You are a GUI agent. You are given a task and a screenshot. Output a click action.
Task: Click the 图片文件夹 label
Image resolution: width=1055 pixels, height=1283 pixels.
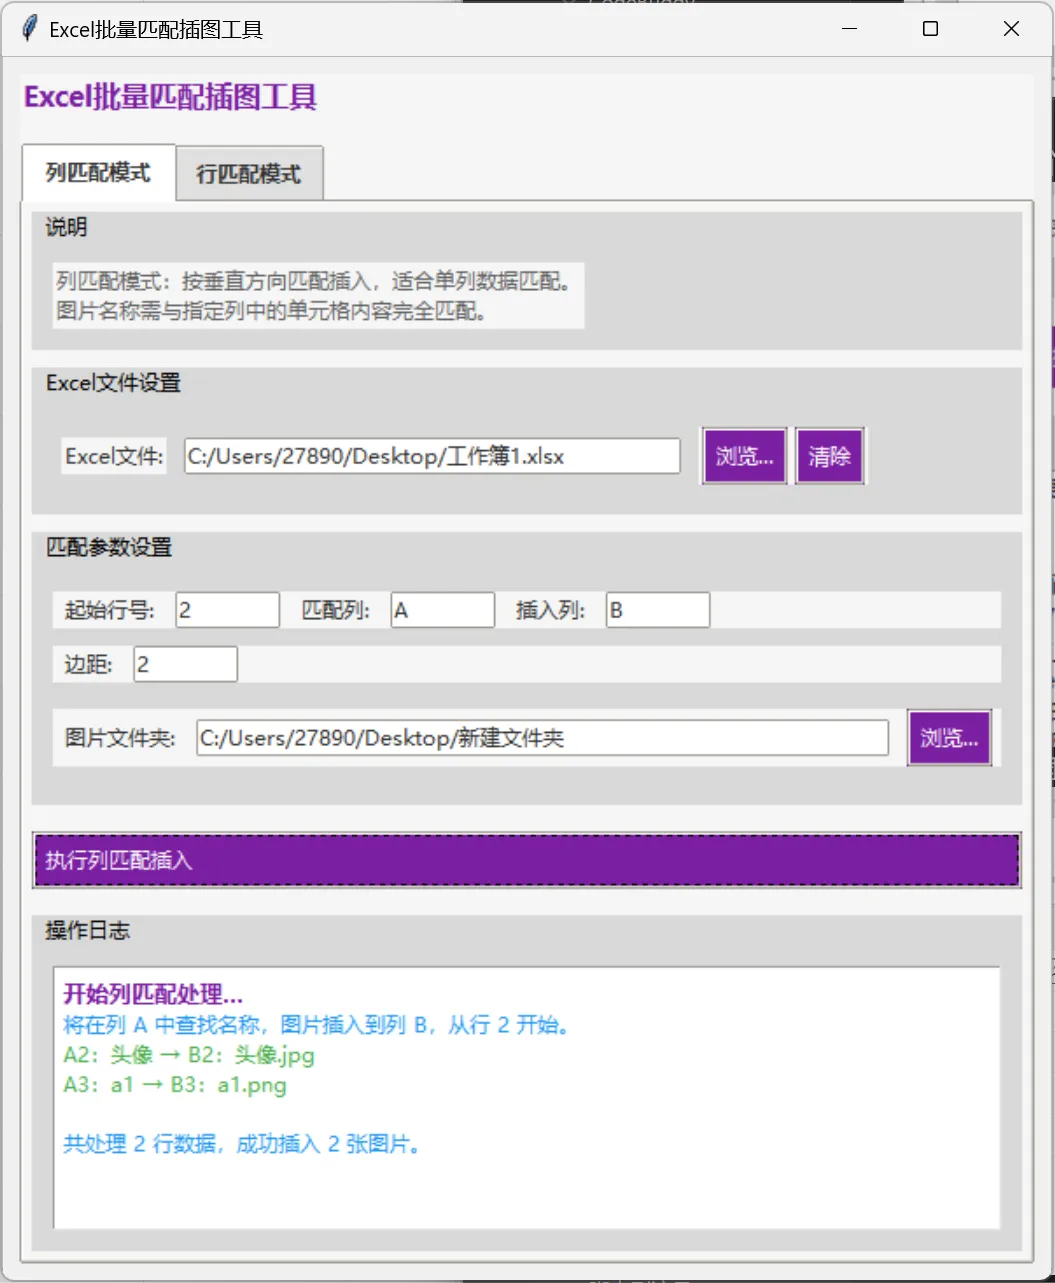tap(120, 738)
